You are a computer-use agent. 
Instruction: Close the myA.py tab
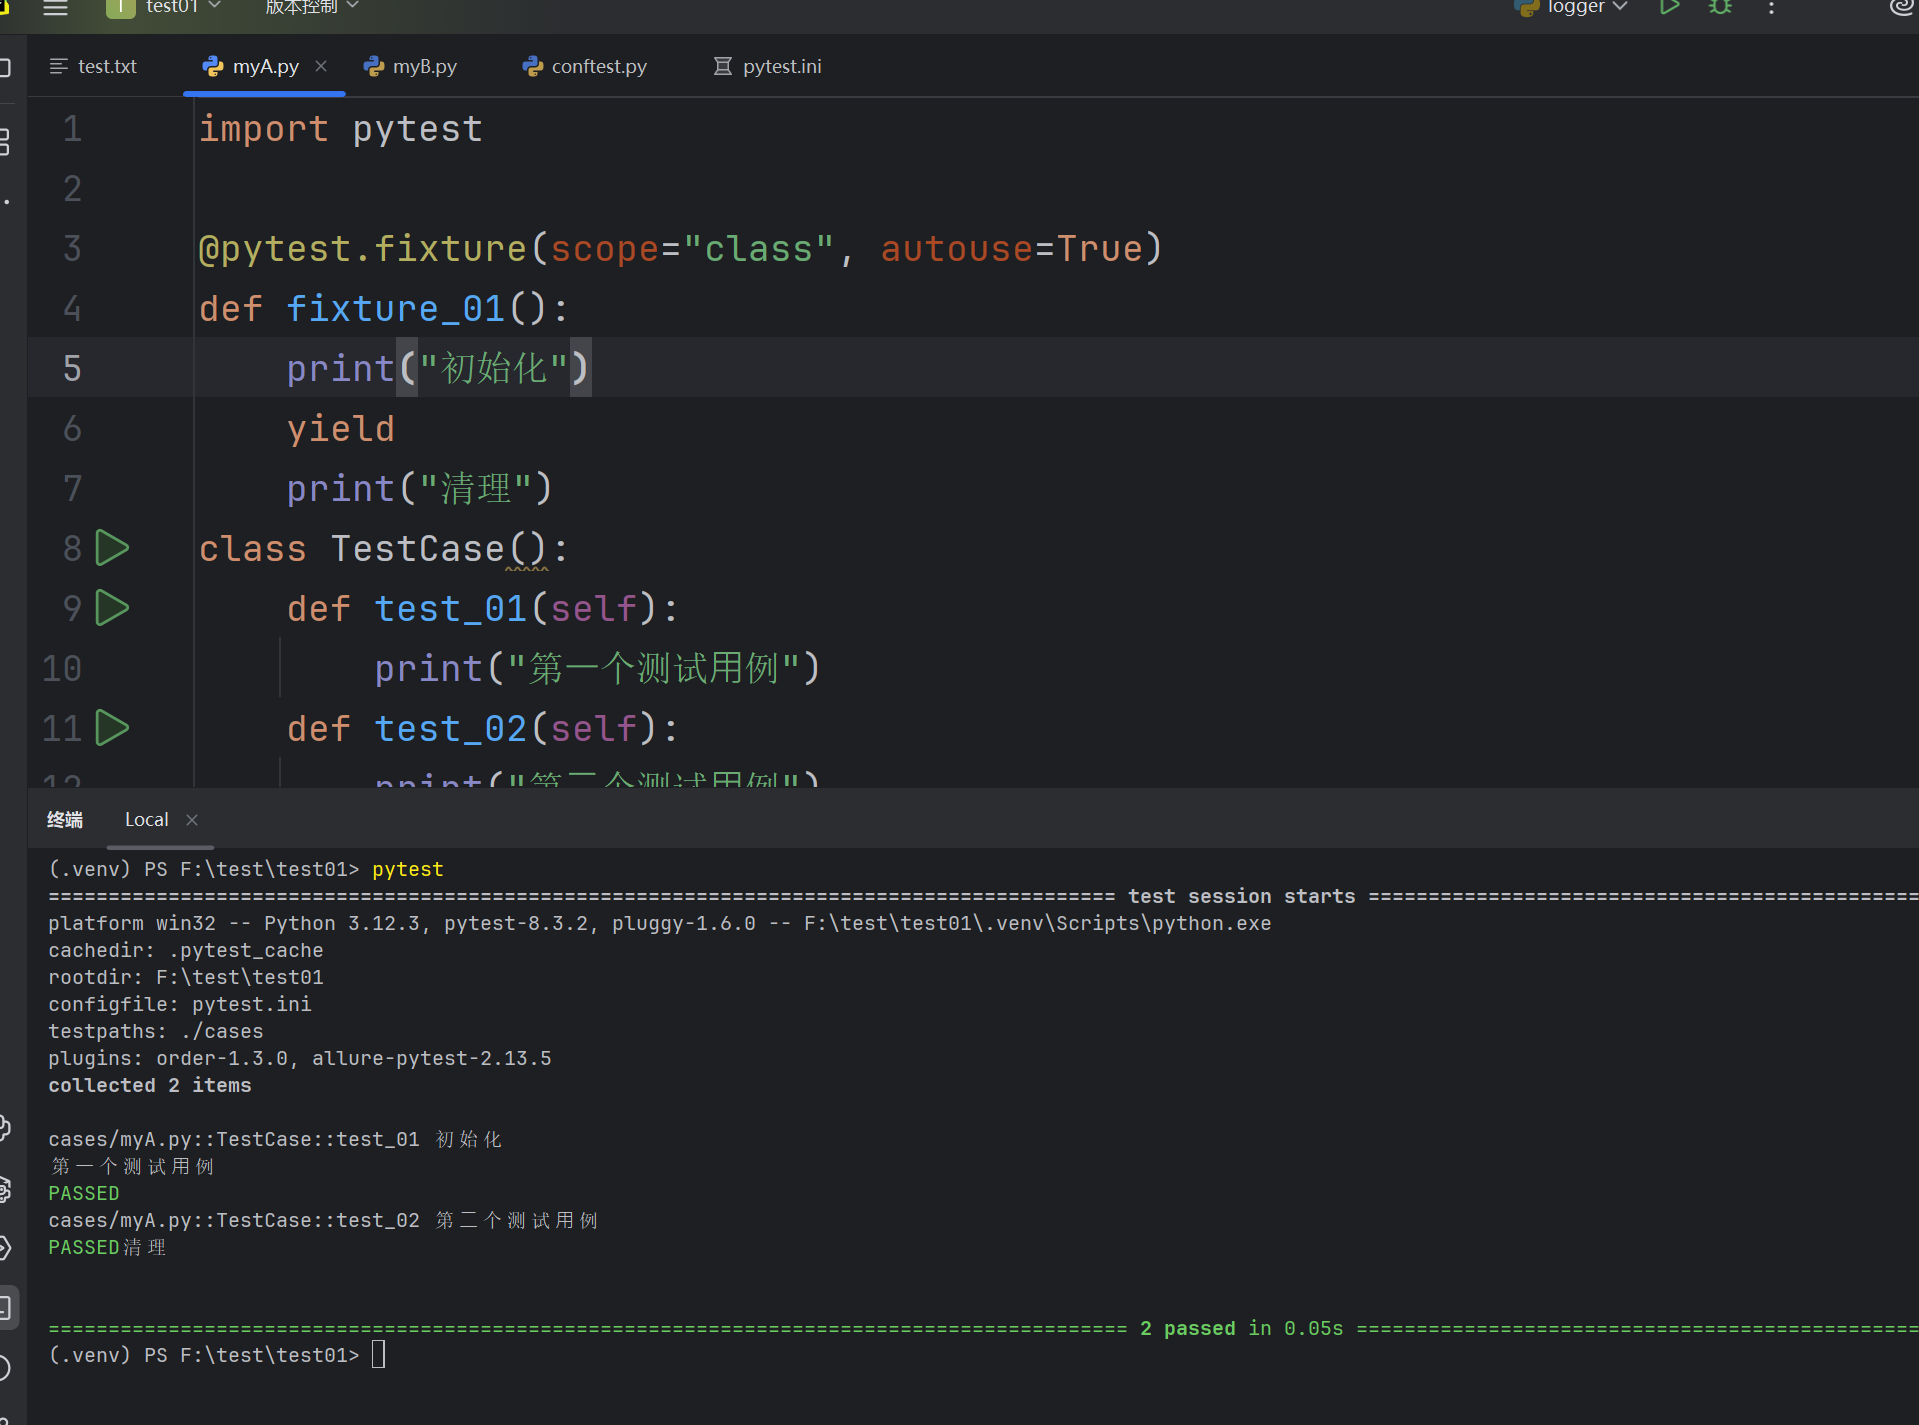click(x=321, y=66)
